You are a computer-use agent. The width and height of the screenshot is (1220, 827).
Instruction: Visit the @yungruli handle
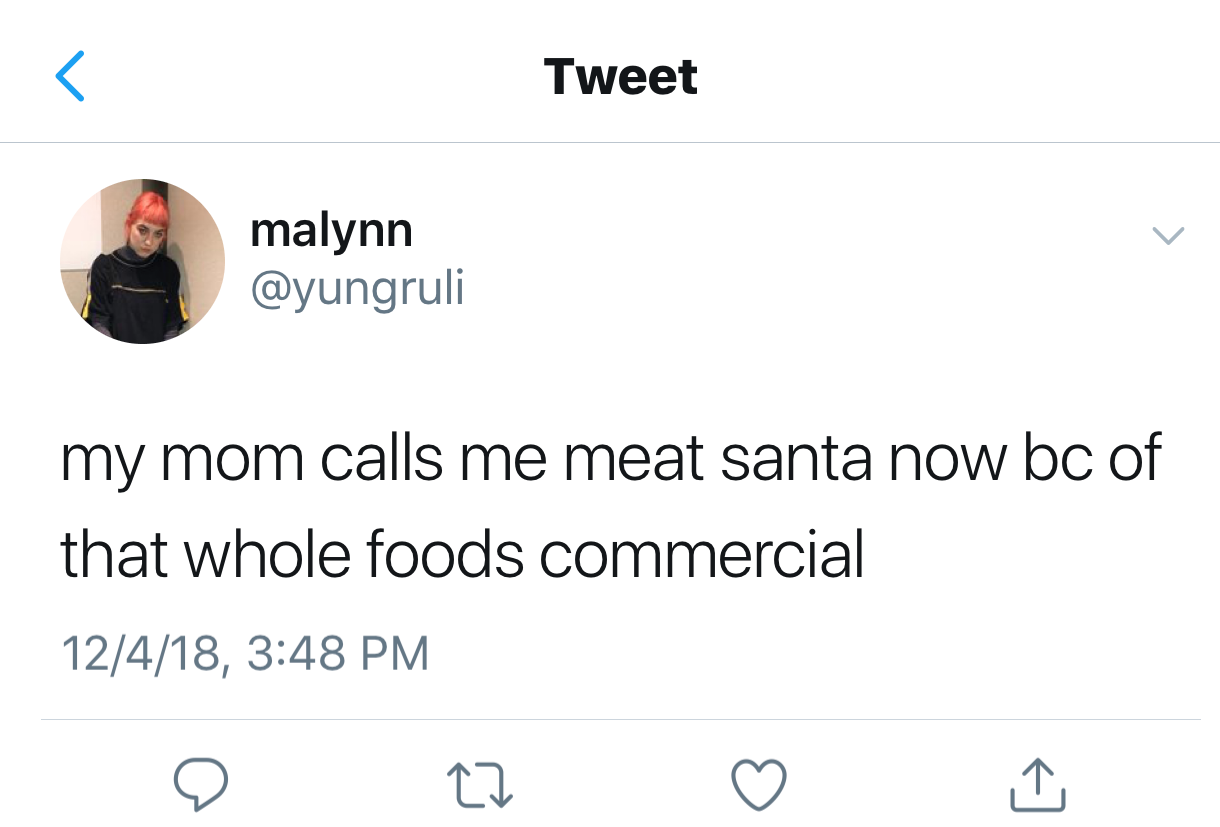tap(357, 288)
